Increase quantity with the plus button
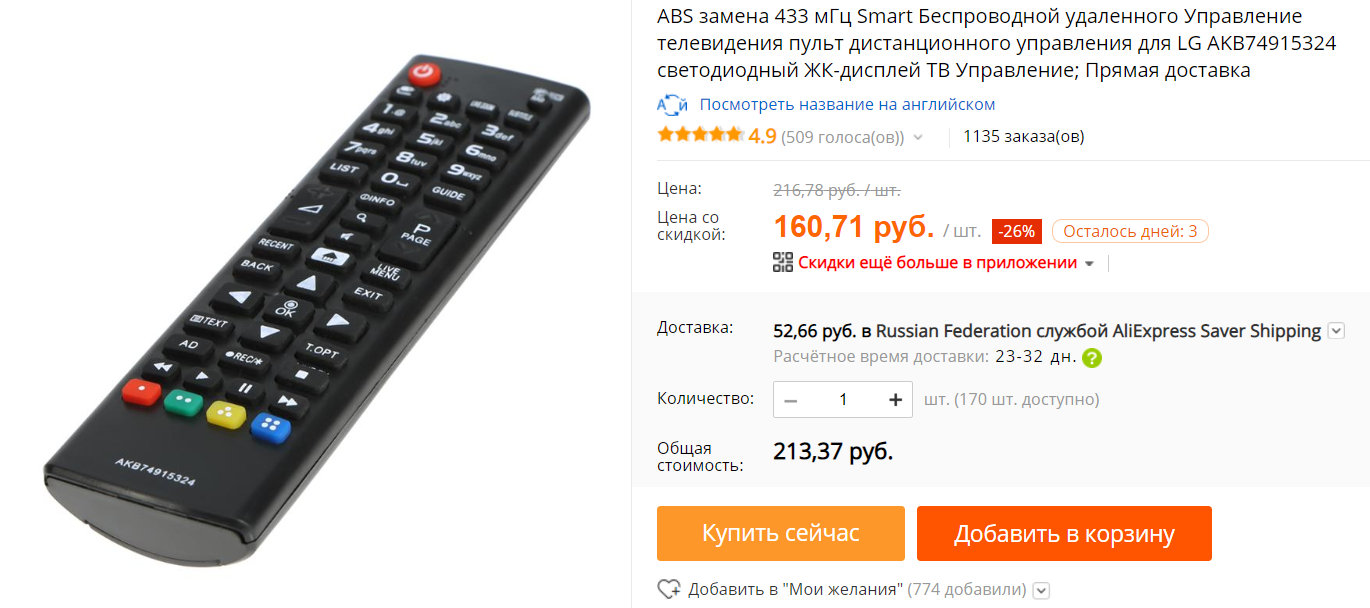 point(895,399)
